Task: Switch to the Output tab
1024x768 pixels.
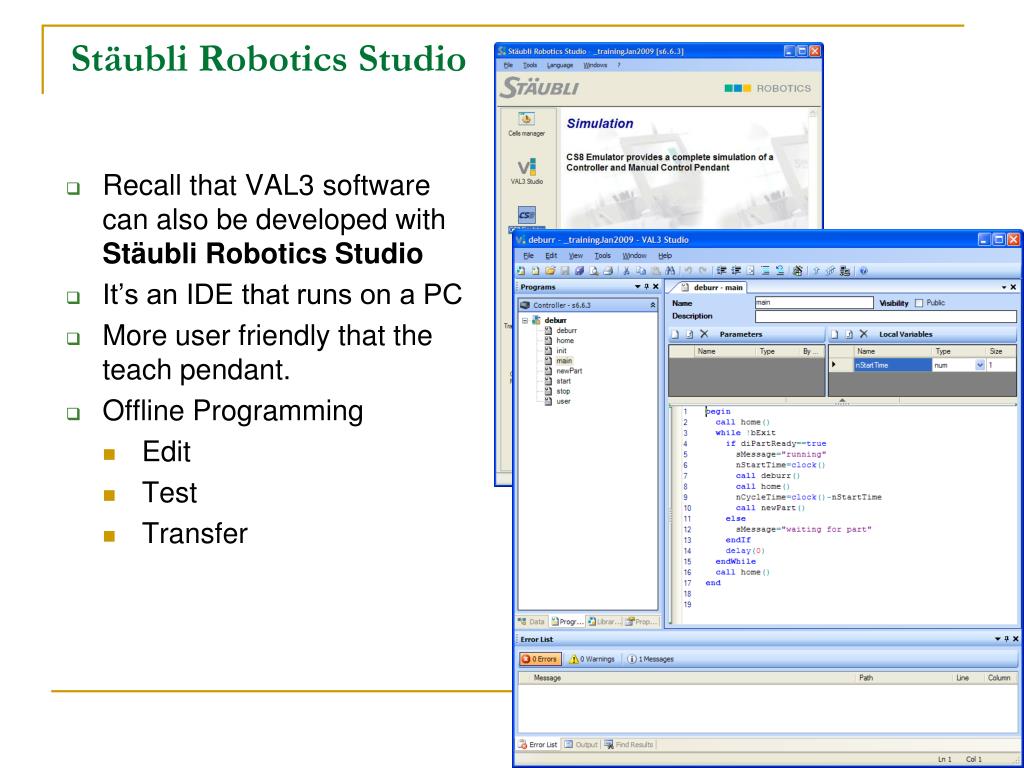Action: [581, 744]
